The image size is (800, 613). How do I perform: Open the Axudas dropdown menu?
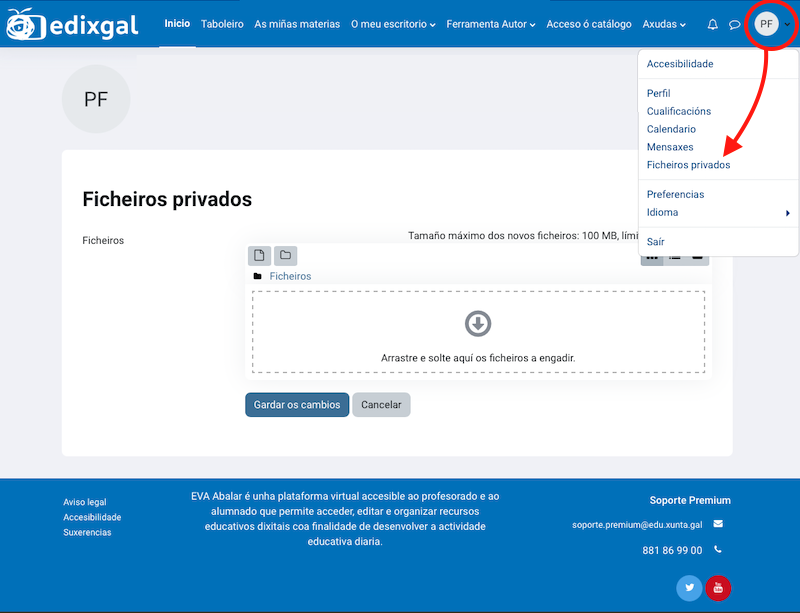664,24
